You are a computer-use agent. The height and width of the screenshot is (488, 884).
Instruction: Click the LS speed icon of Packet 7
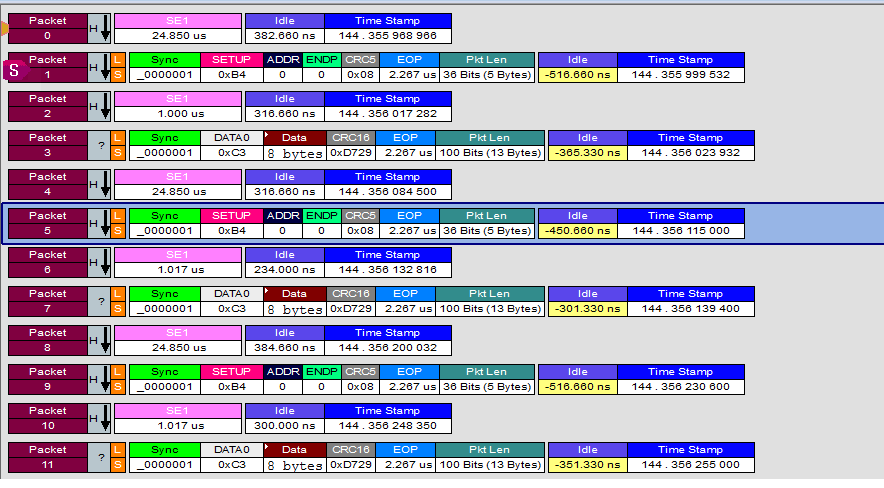118,301
